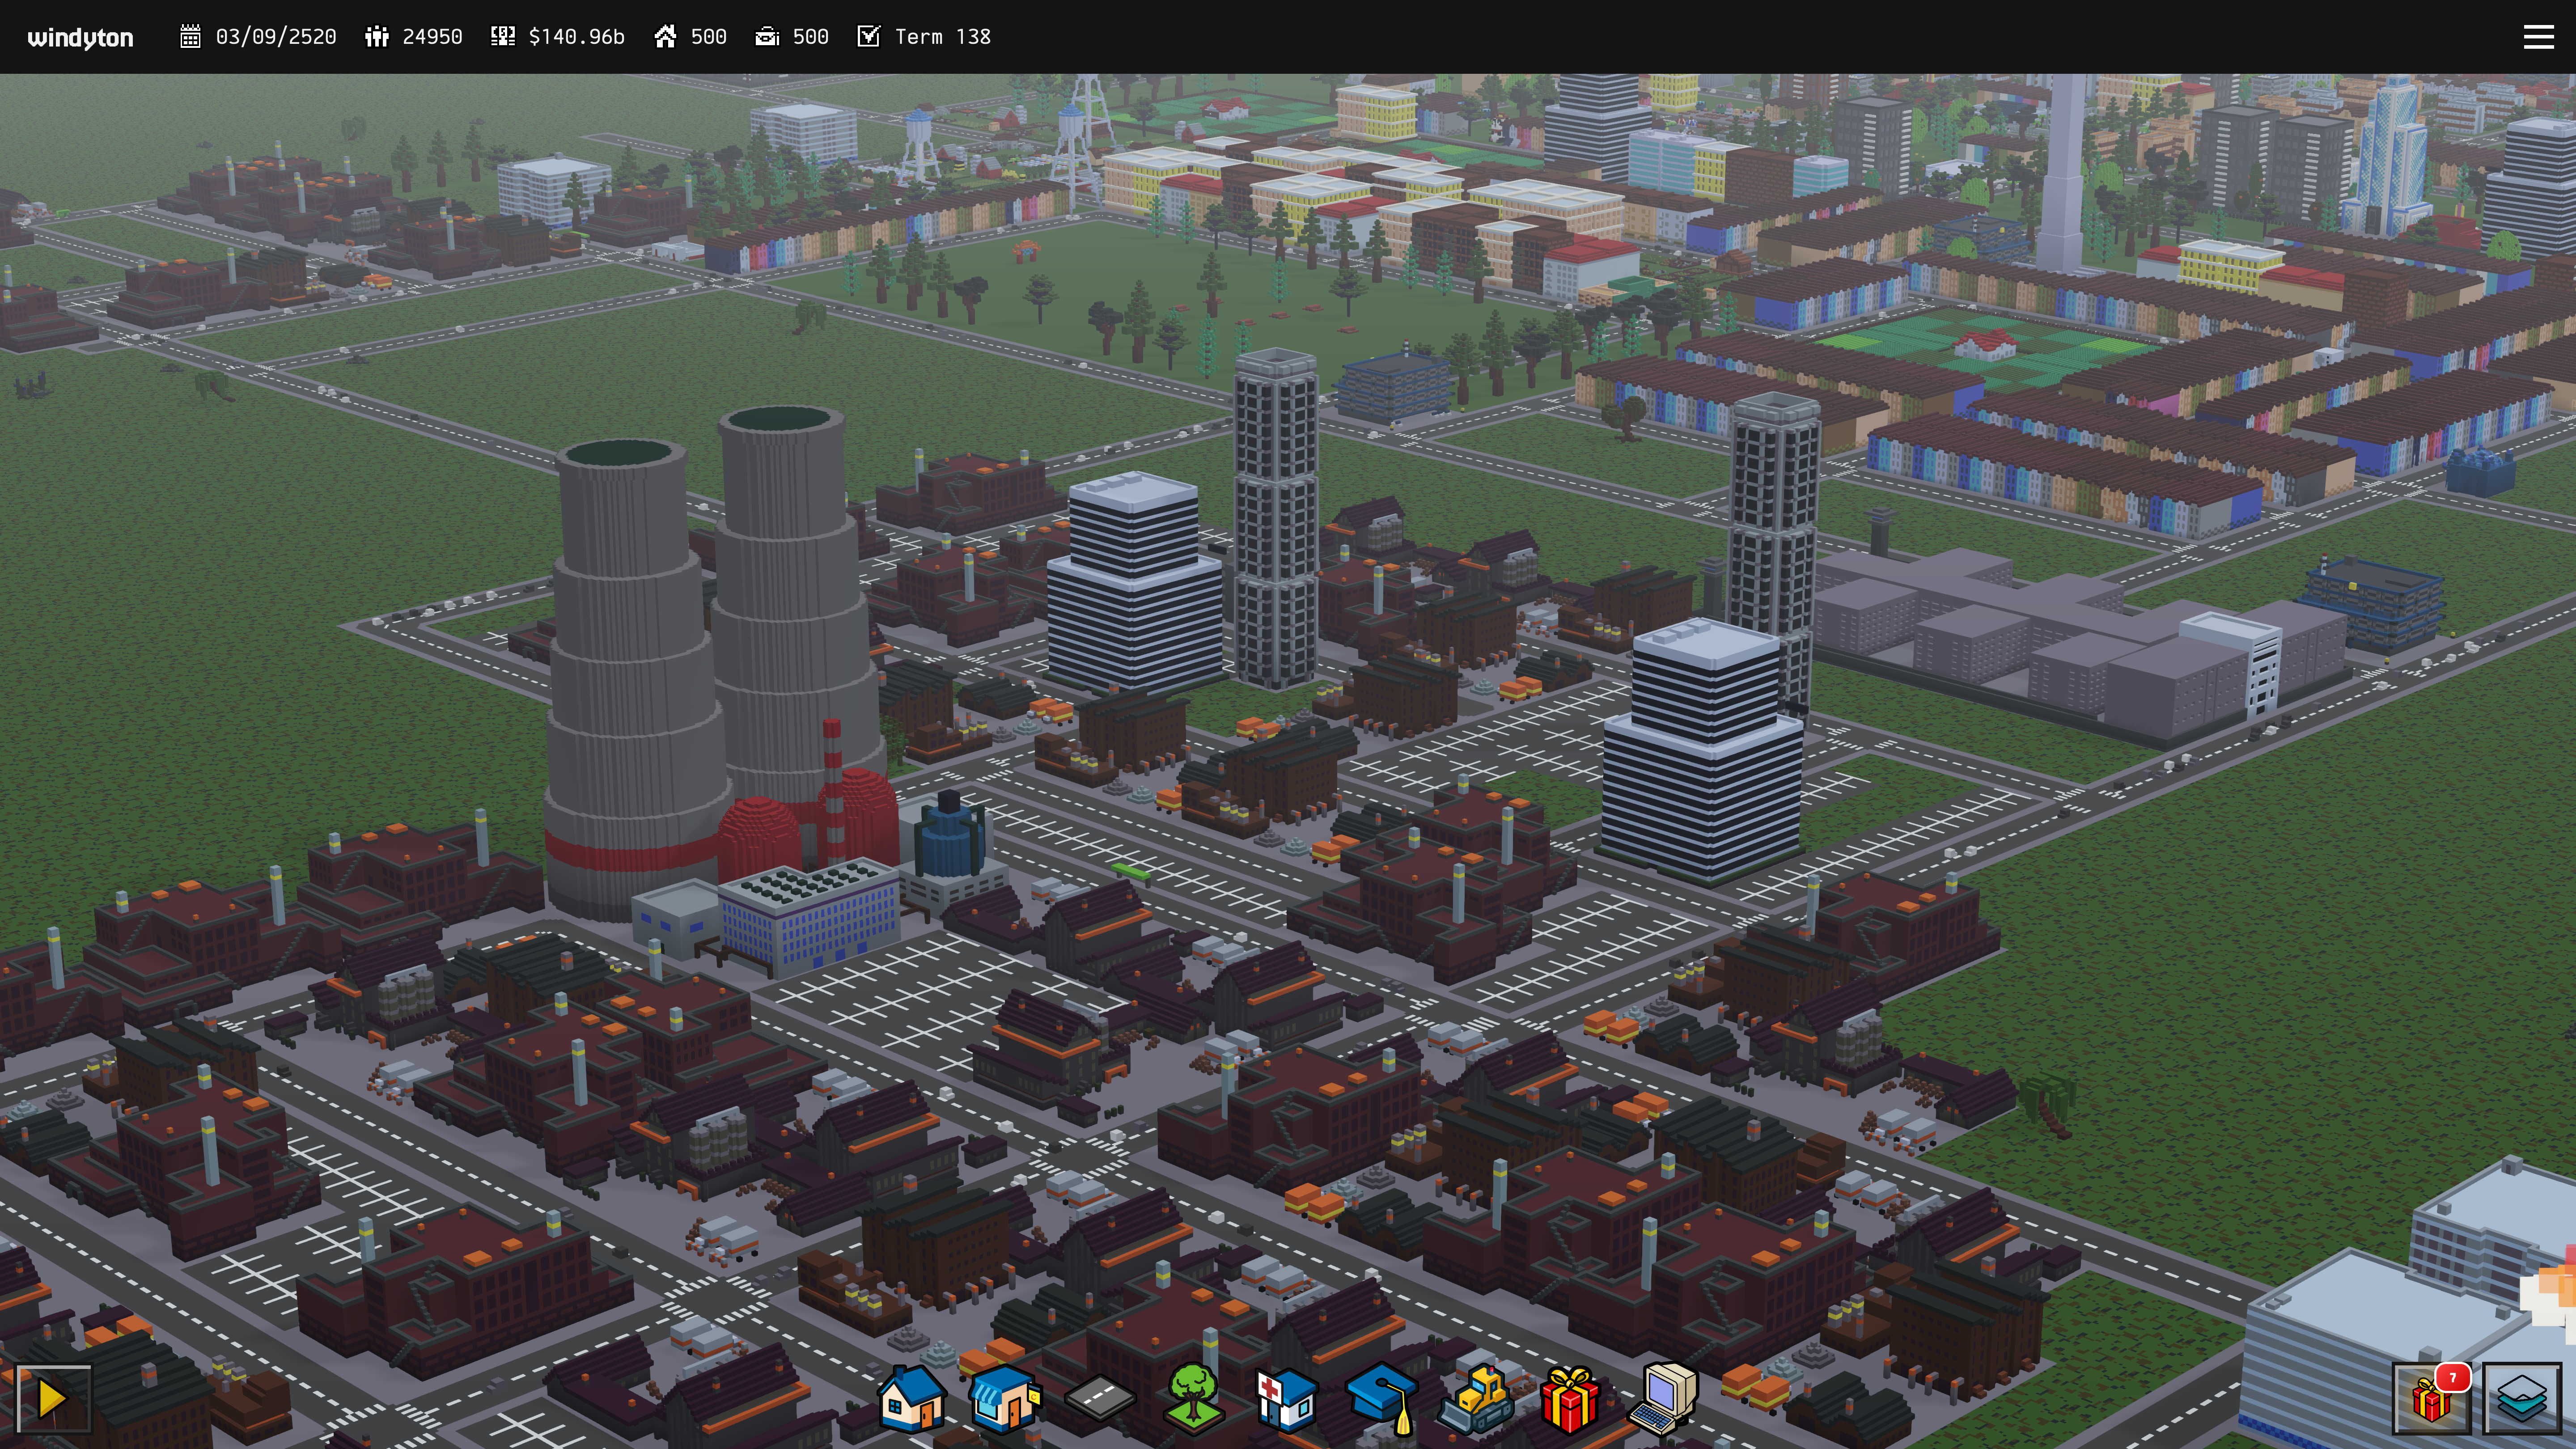Open the education graduation cap tool
The width and height of the screenshot is (2576, 1449).
[1381, 1400]
